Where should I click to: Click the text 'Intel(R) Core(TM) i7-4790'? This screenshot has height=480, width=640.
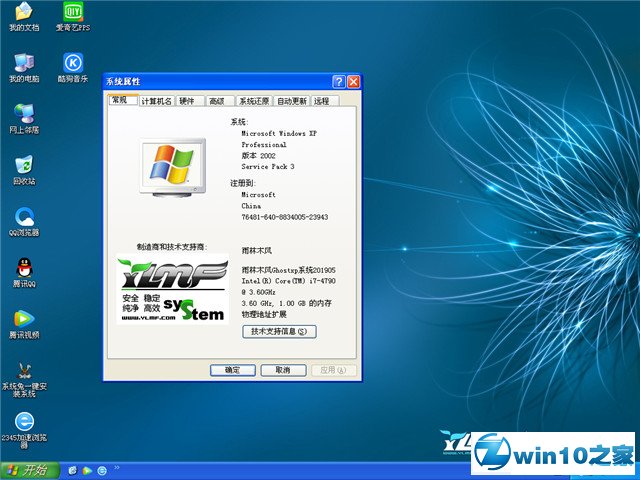tap(289, 281)
